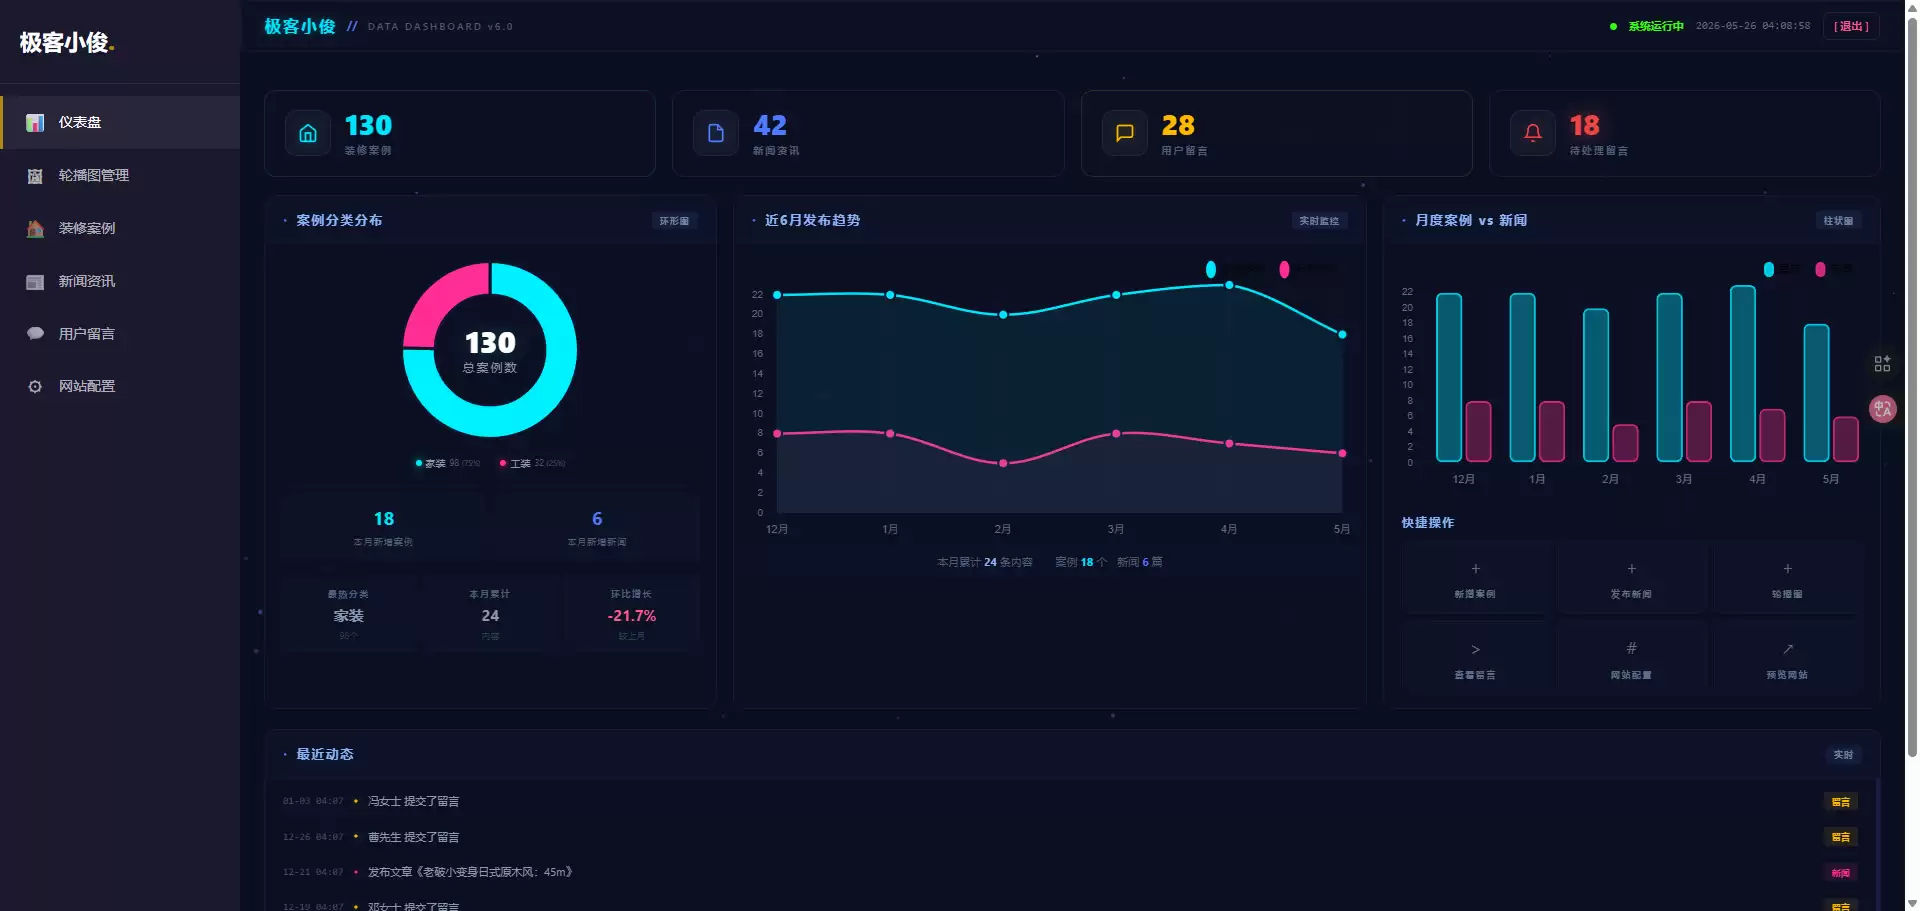The width and height of the screenshot is (1920, 911).
Task: Click the document icon on 新闻资讯 stat card
Action: (x=716, y=133)
